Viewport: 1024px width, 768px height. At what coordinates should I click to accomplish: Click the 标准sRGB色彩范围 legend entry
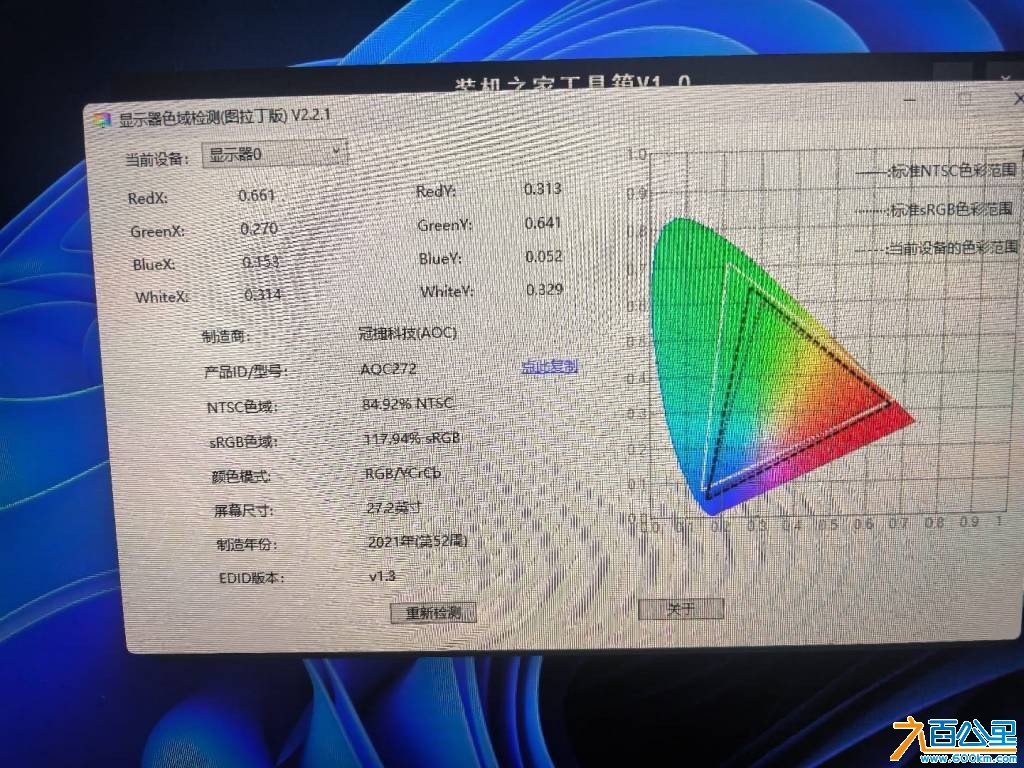click(934, 210)
